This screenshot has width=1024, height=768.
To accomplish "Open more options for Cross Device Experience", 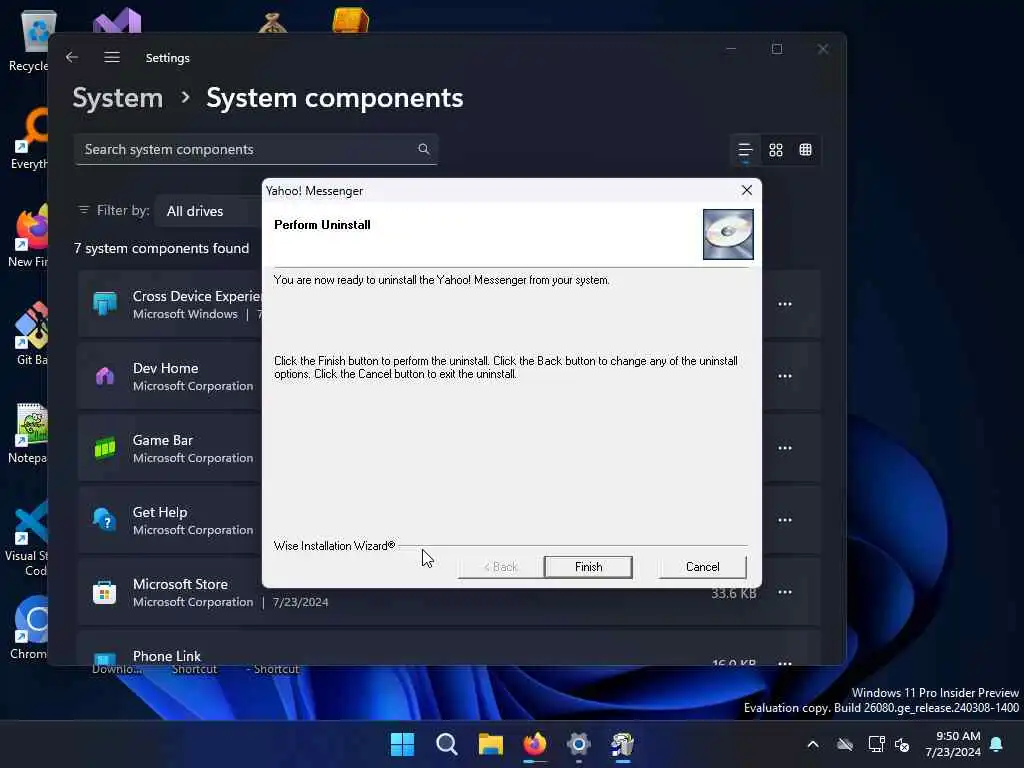I will coord(785,304).
